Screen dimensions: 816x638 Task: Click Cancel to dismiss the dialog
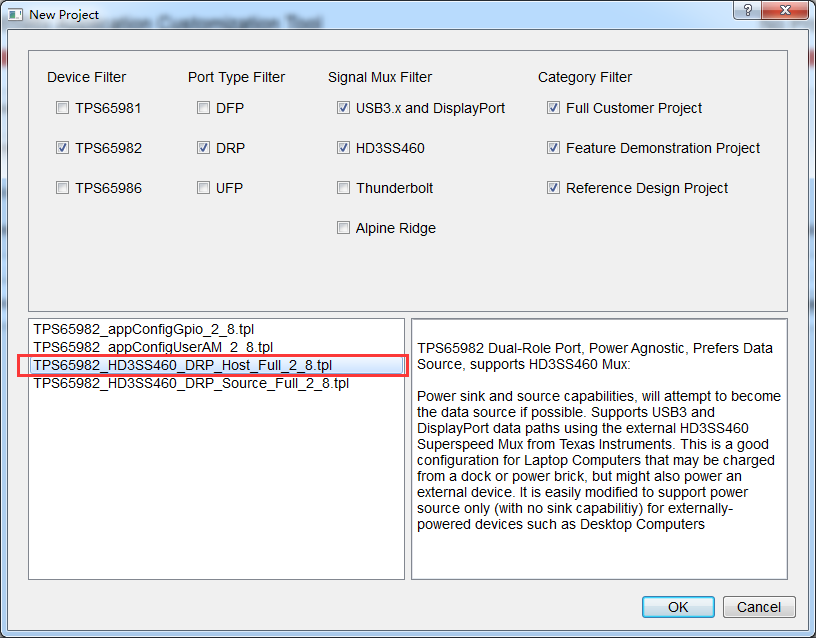(x=759, y=607)
